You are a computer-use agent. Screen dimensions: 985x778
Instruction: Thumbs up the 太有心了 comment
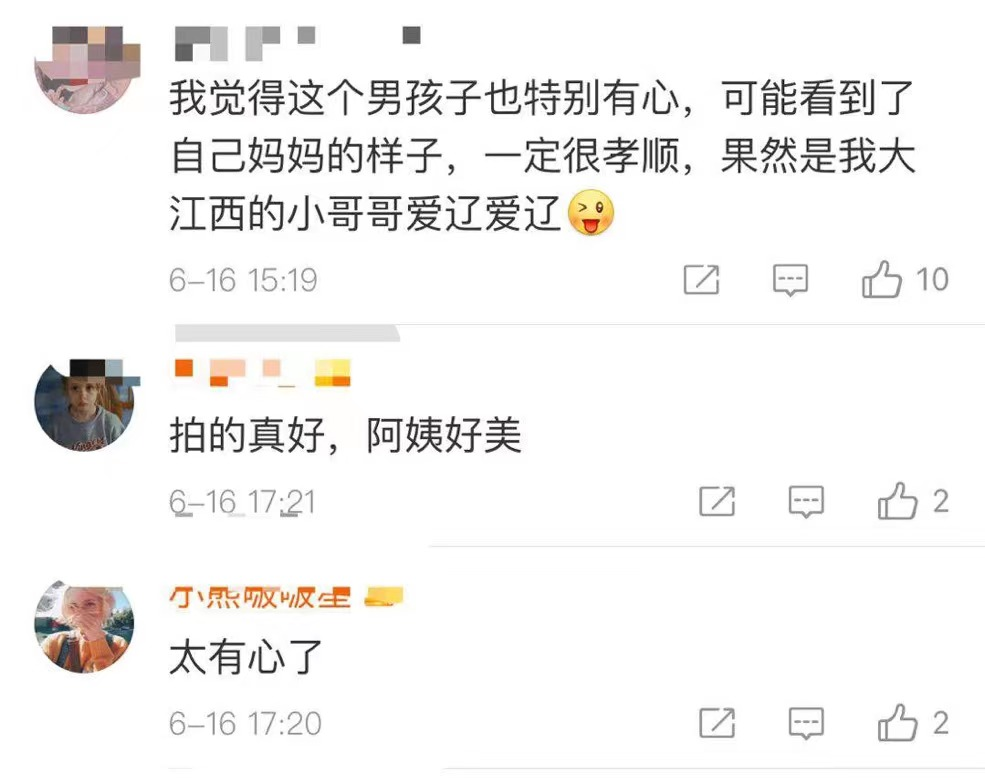coord(897,723)
